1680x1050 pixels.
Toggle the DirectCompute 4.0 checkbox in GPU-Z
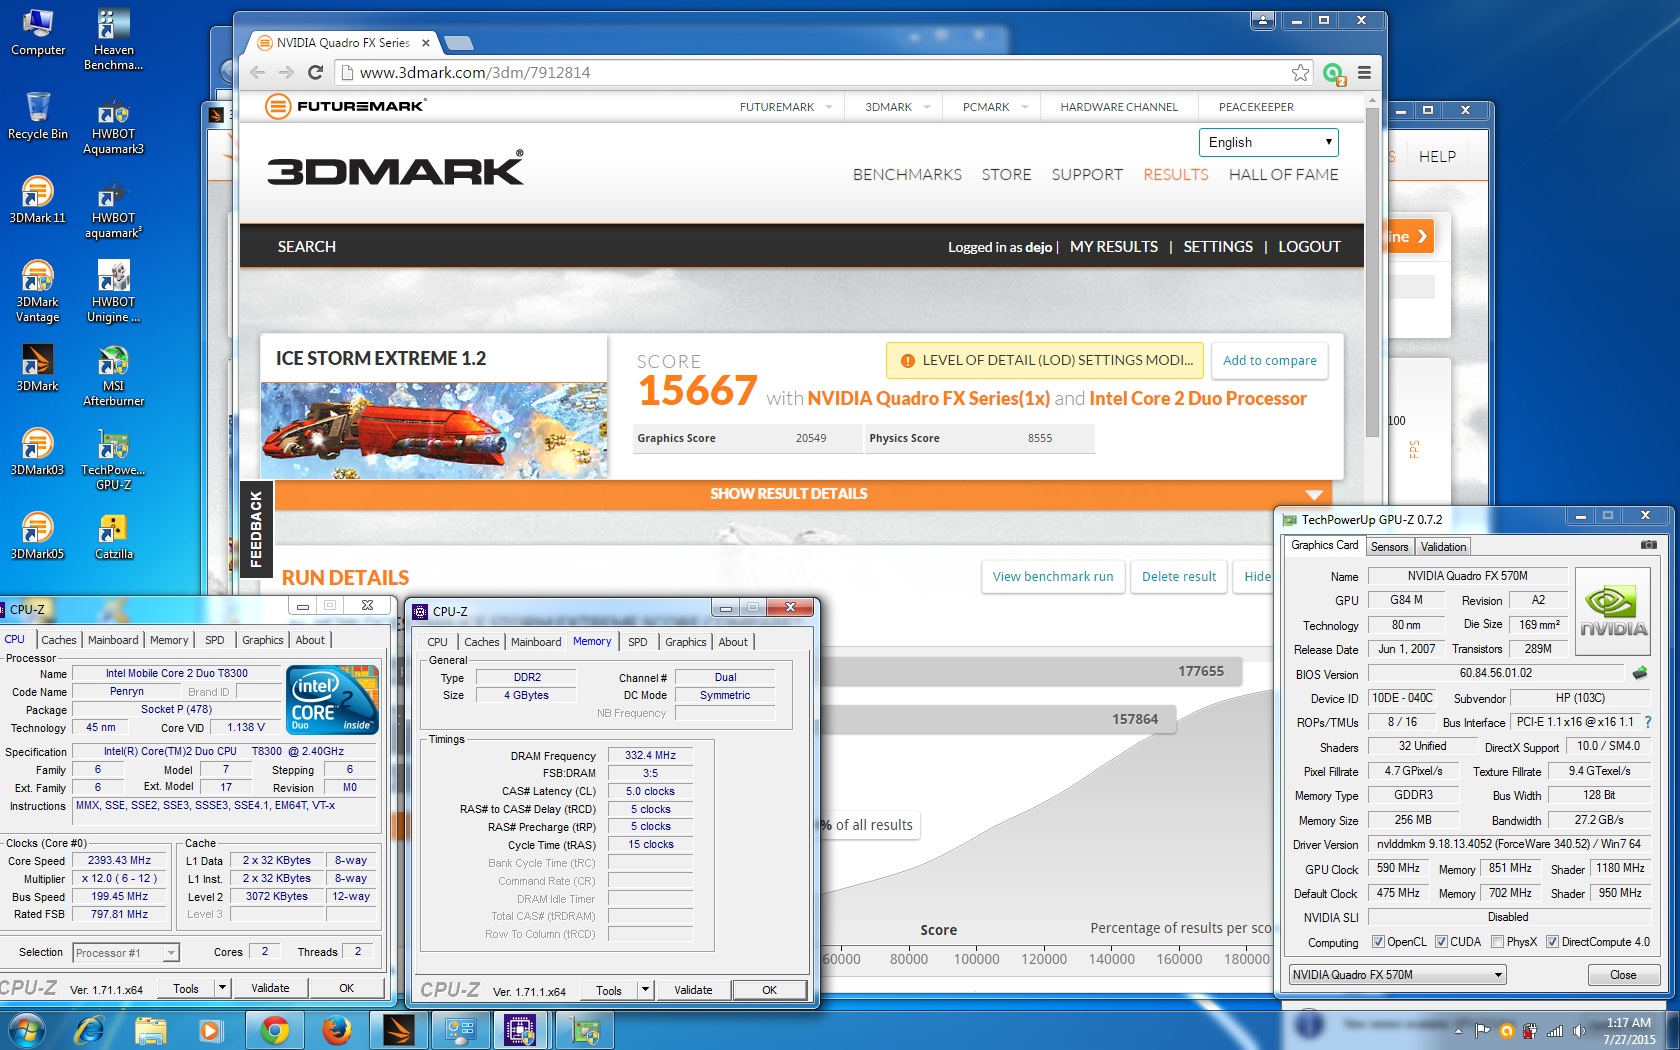(x=1552, y=942)
